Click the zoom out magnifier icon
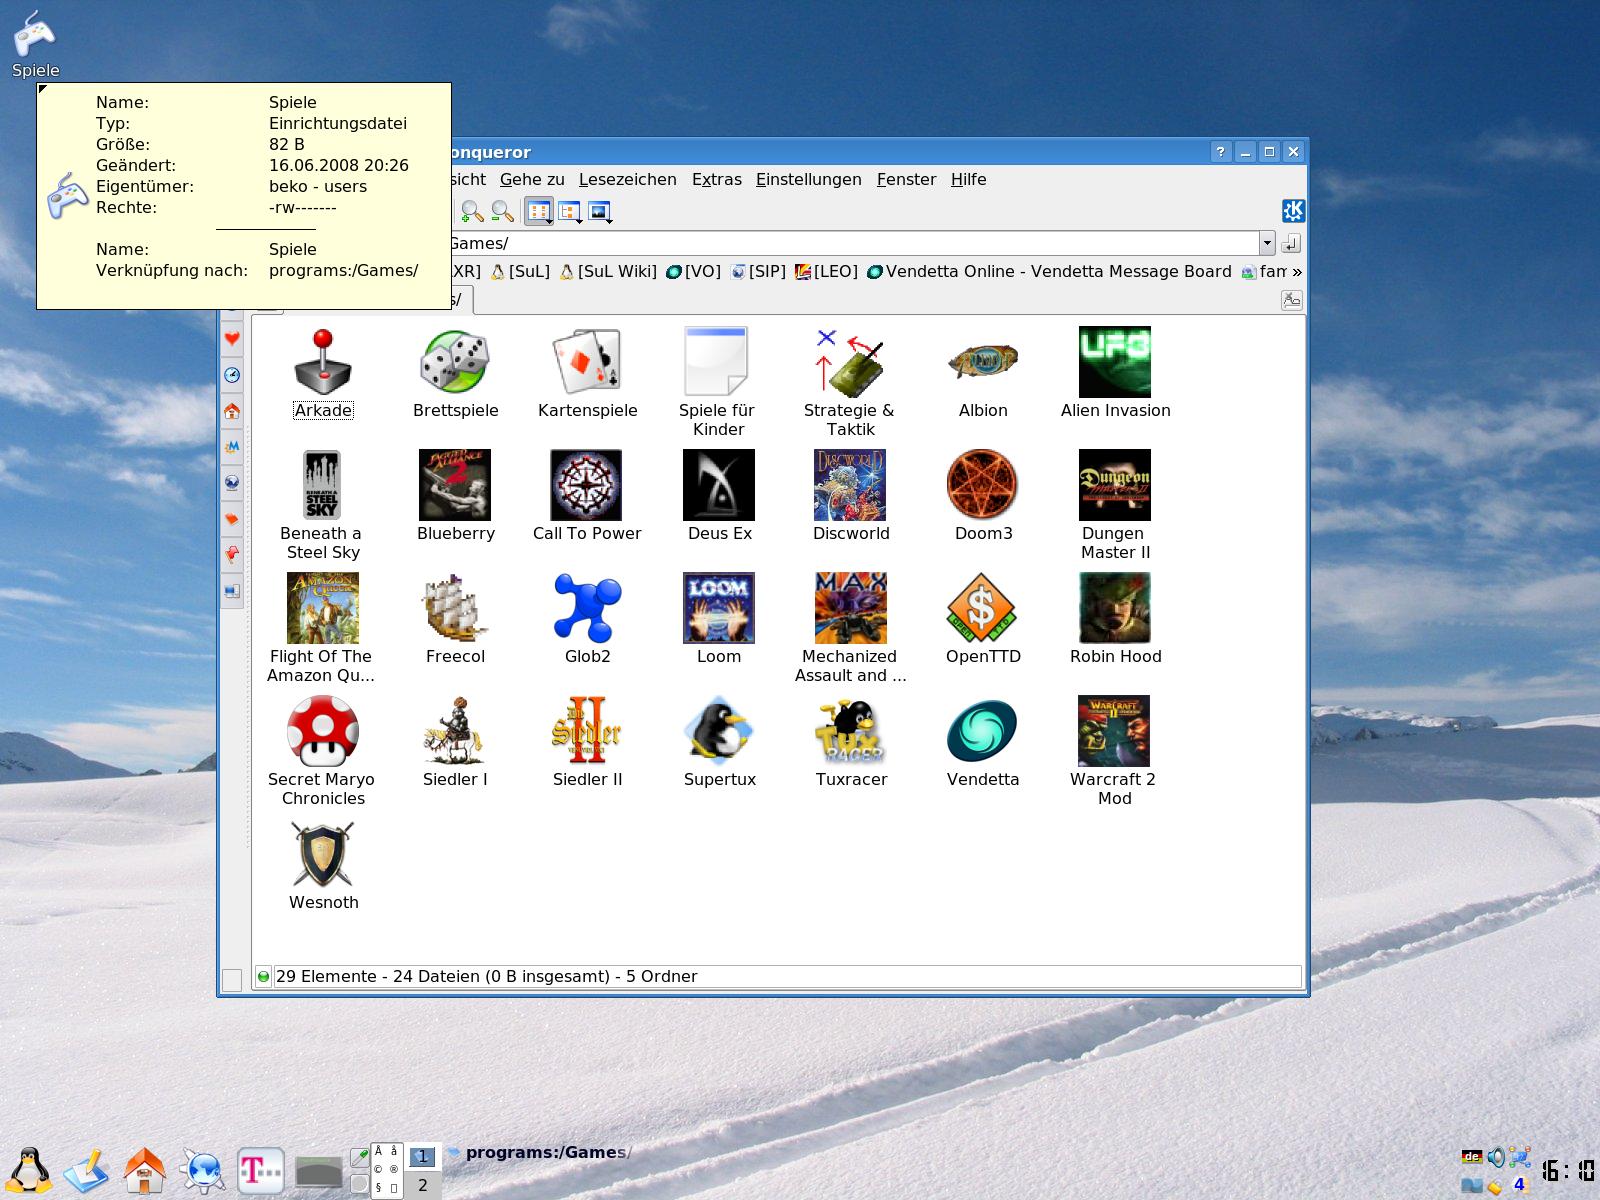The width and height of the screenshot is (1600, 1200). pos(503,211)
